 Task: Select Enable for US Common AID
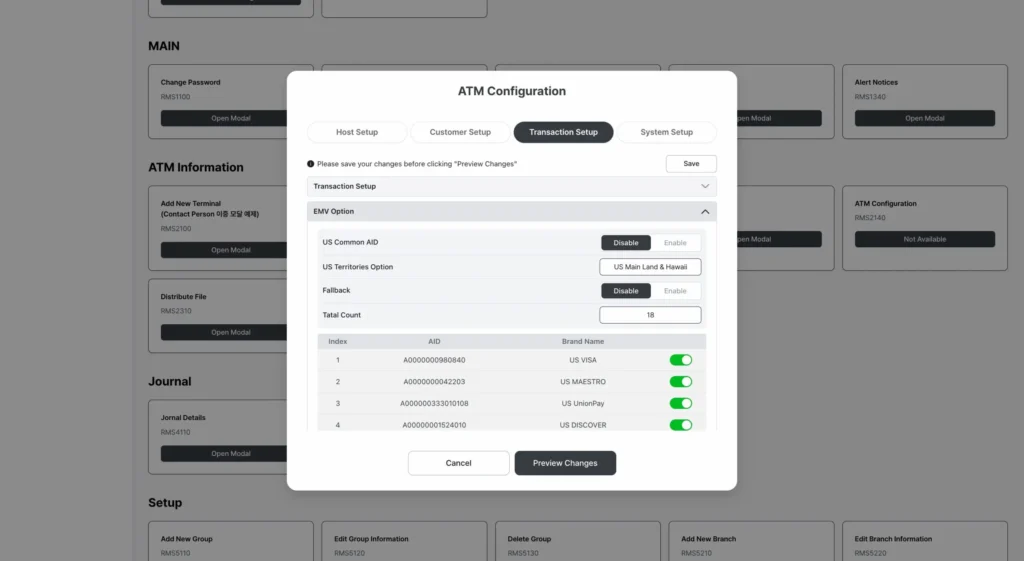(x=676, y=243)
